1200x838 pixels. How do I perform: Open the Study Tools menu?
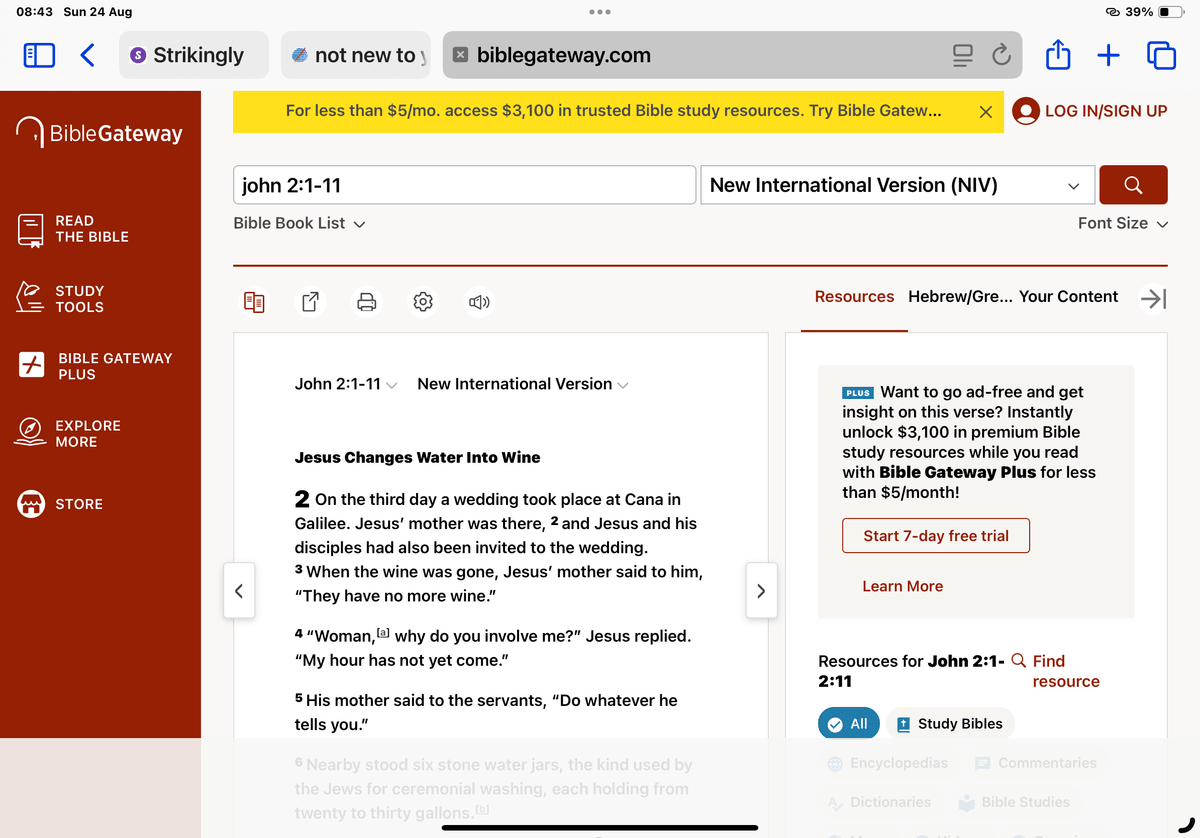click(x=61, y=299)
